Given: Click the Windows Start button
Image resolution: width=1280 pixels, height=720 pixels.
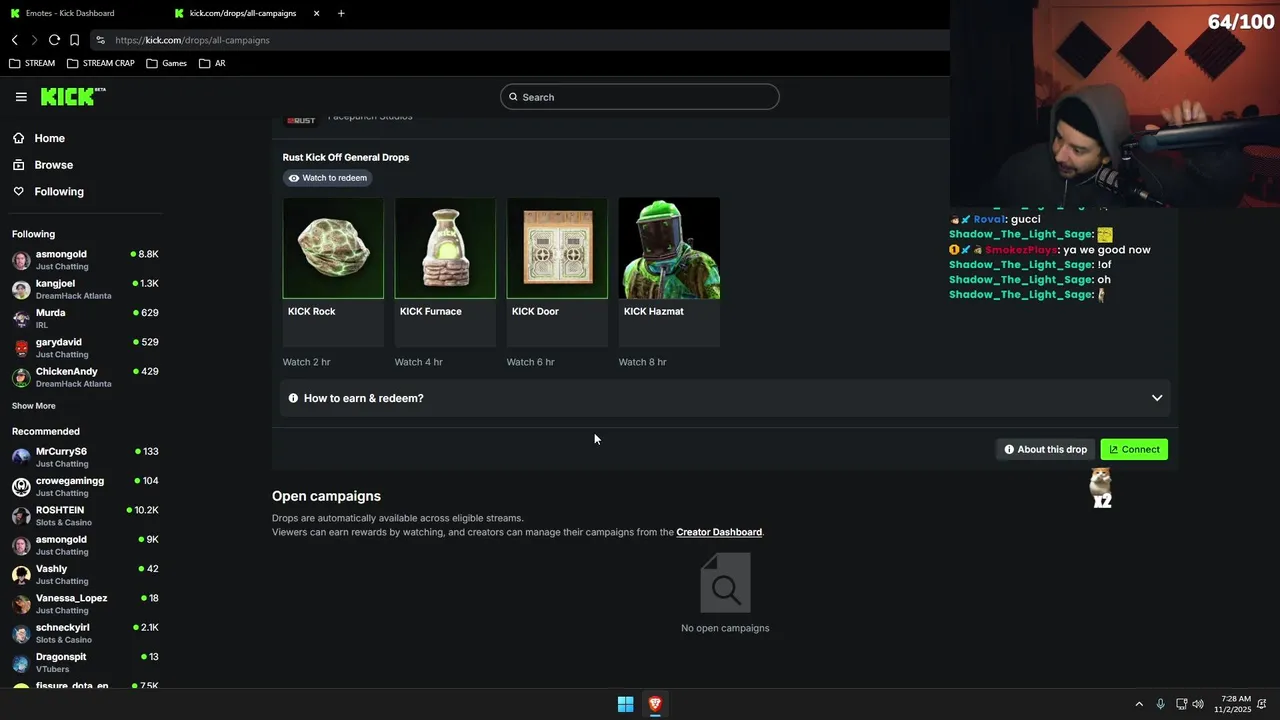Looking at the screenshot, I should click(x=625, y=704).
